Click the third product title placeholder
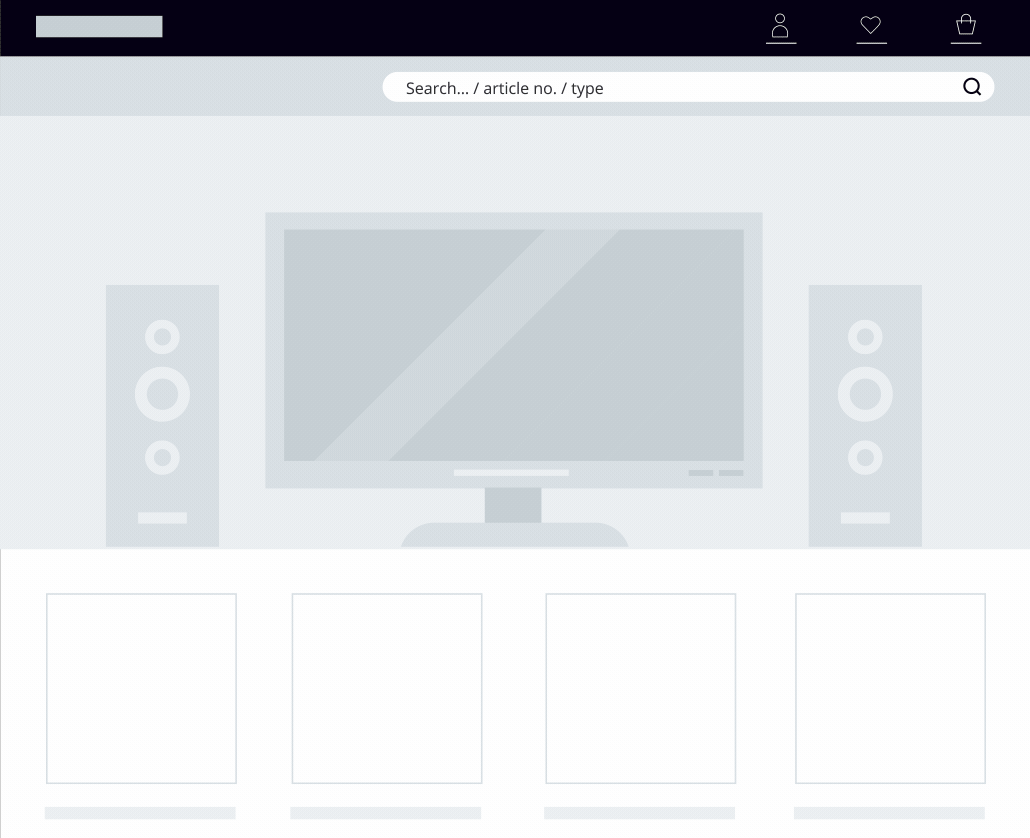 [639, 813]
